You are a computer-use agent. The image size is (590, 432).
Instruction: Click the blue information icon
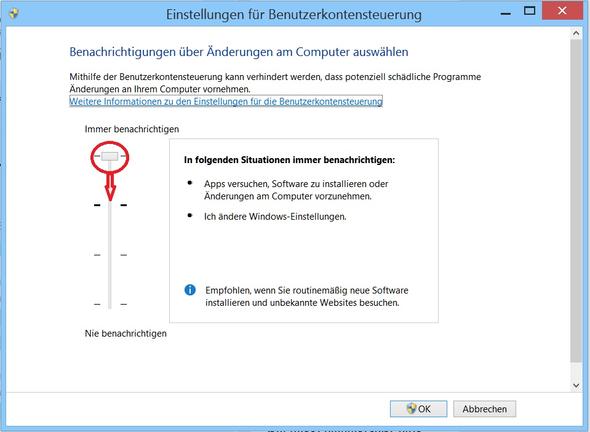pos(190,290)
